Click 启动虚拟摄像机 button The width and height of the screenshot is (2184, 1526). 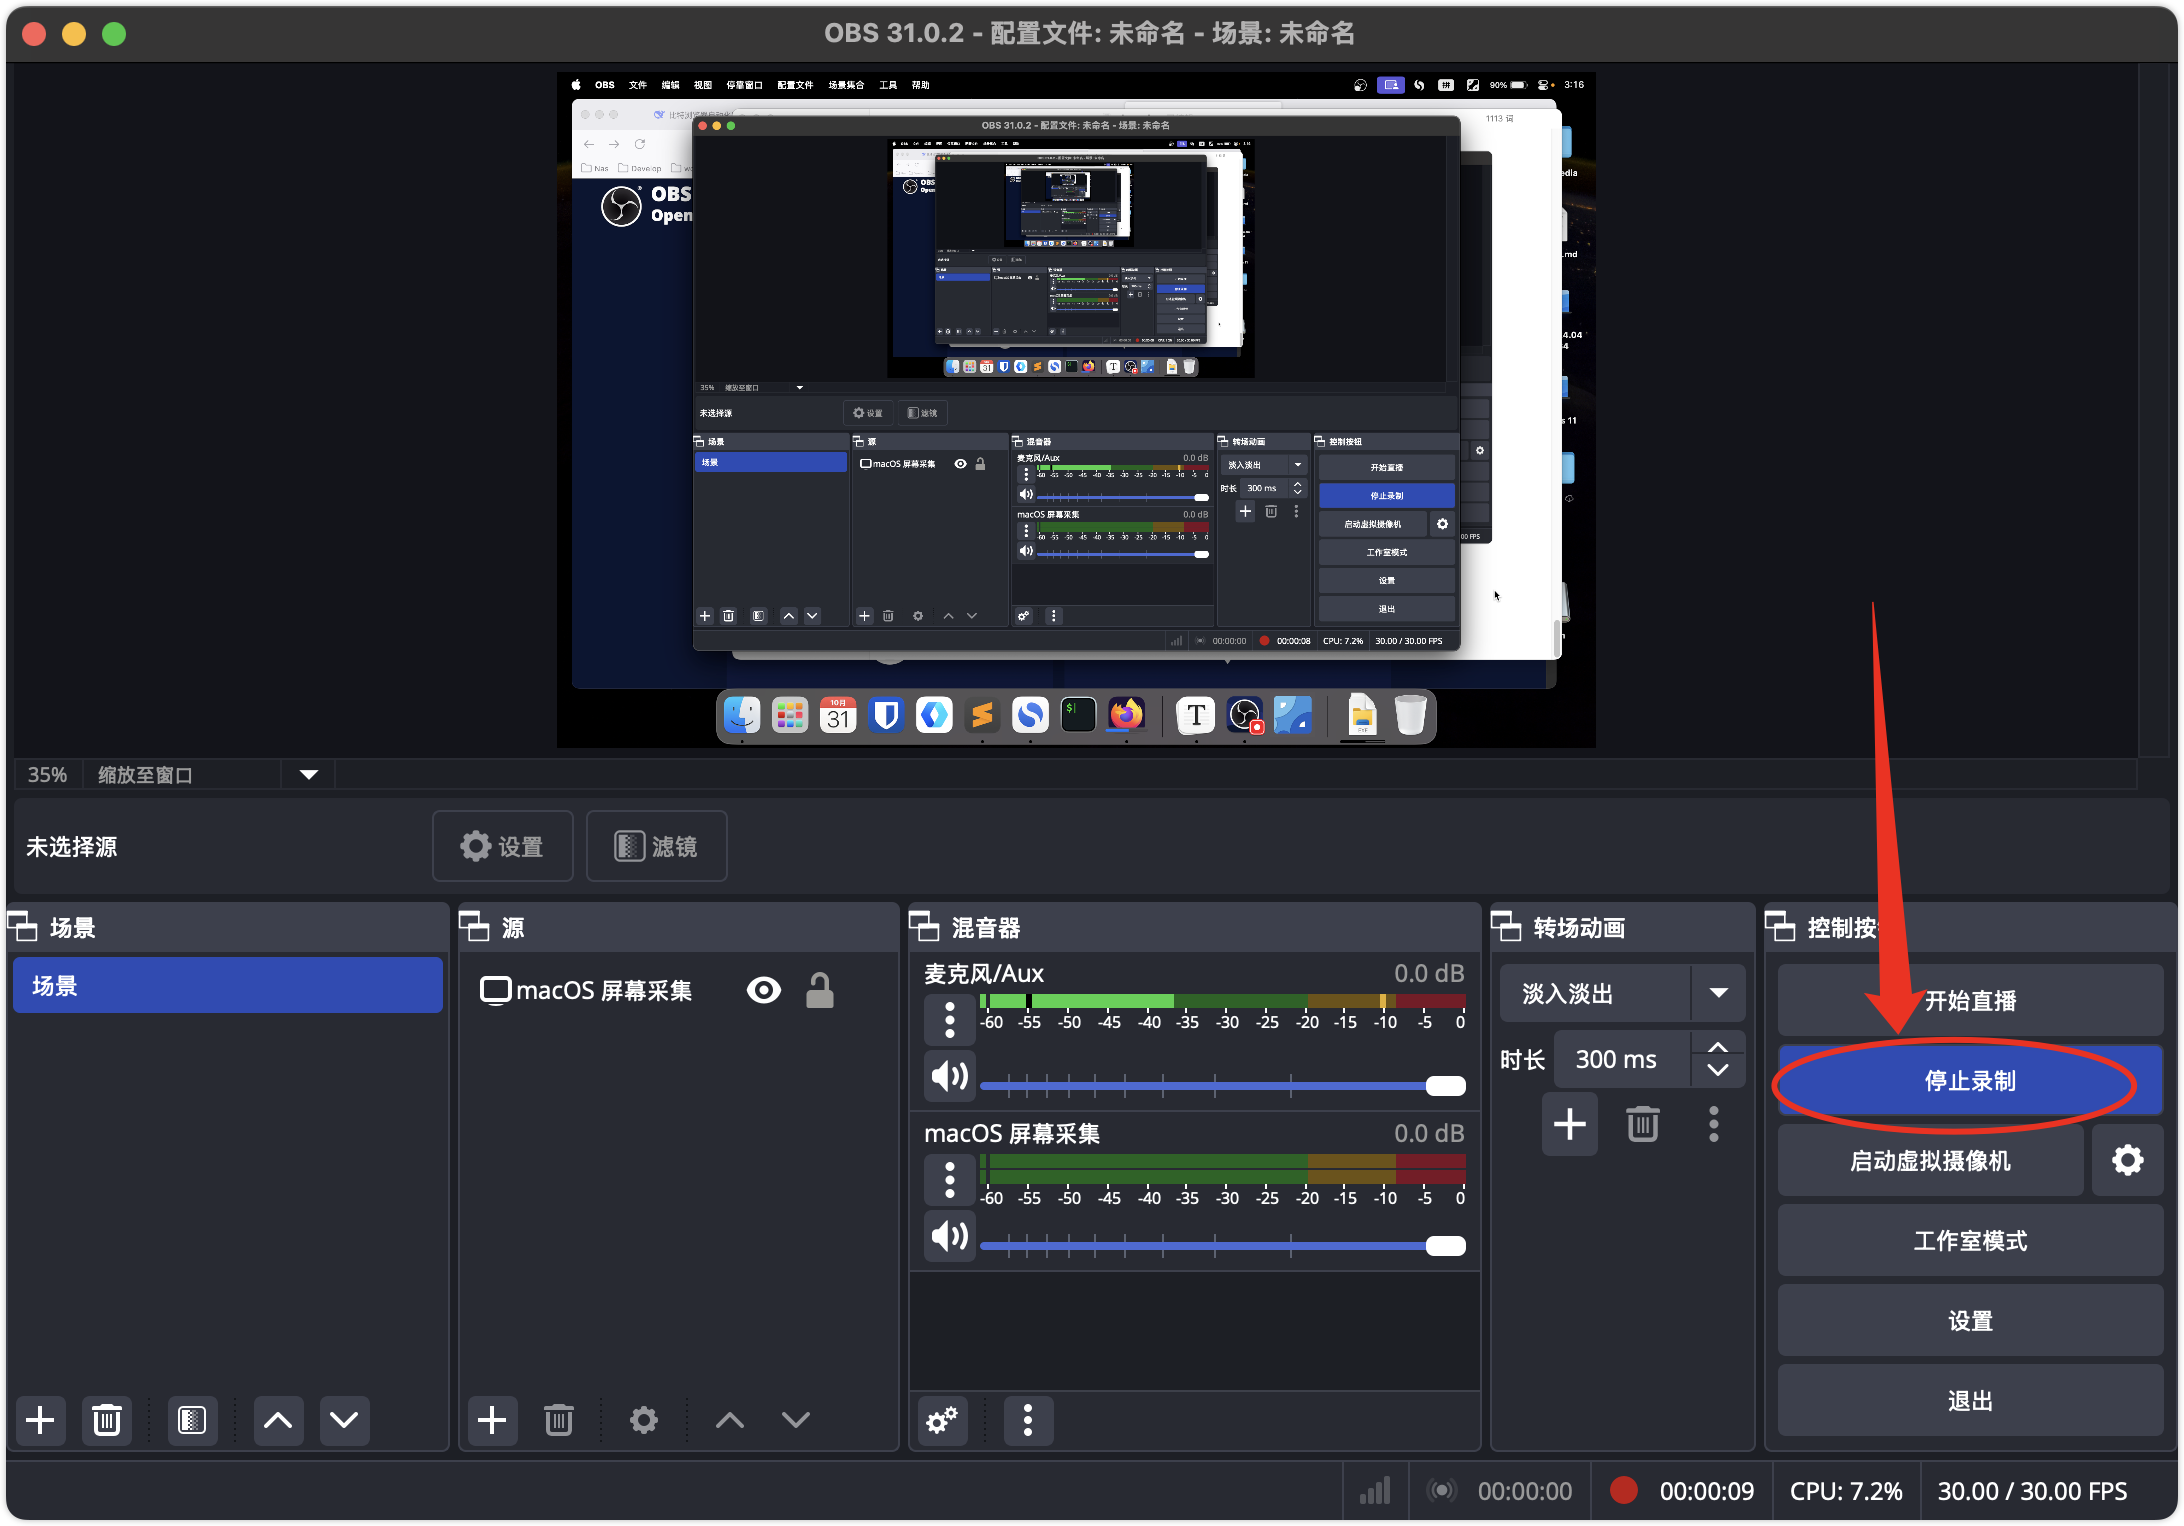pyautogui.click(x=1930, y=1160)
